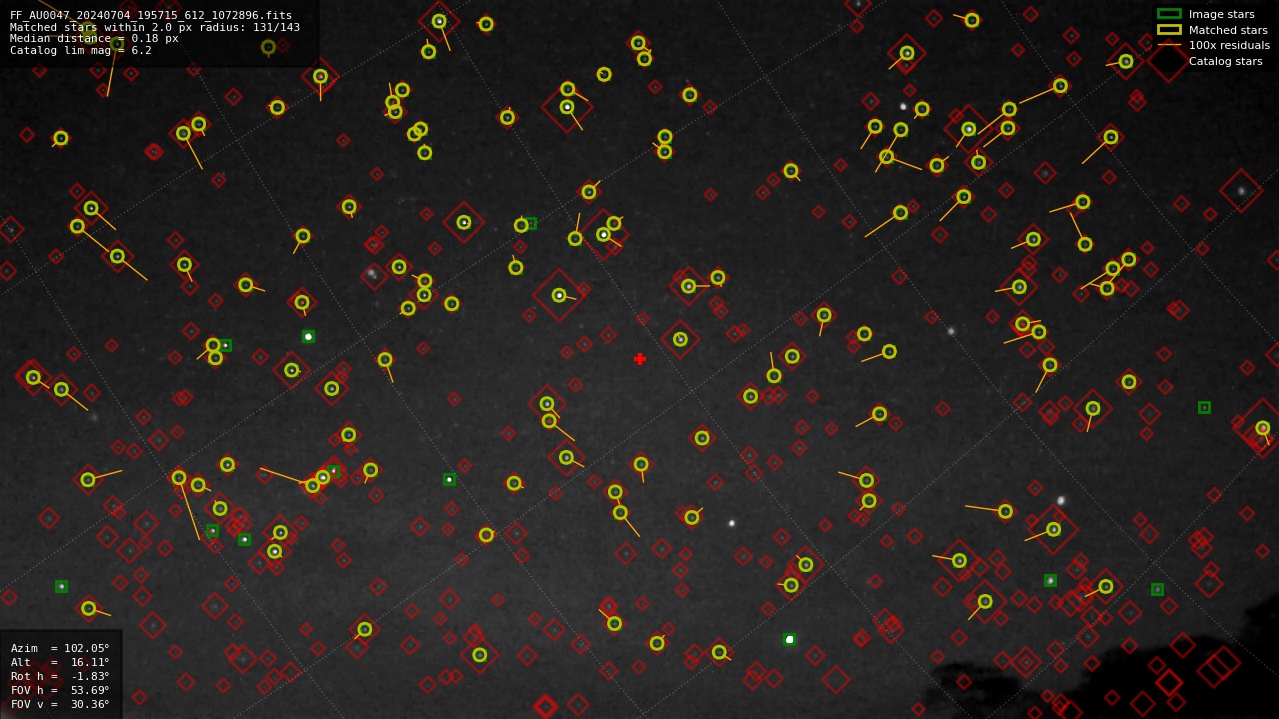Click the yellow Matched stars legend swatch
This screenshot has width=1279, height=719.
1169,30
